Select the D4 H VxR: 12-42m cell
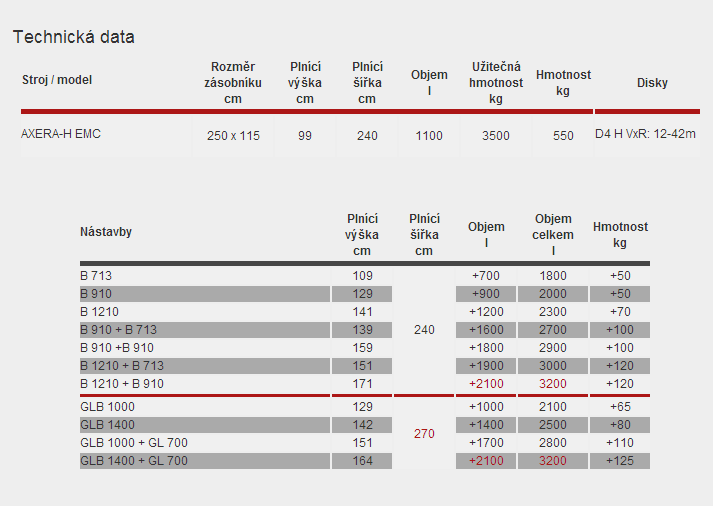The image size is (713, 506). pos(645,134)
